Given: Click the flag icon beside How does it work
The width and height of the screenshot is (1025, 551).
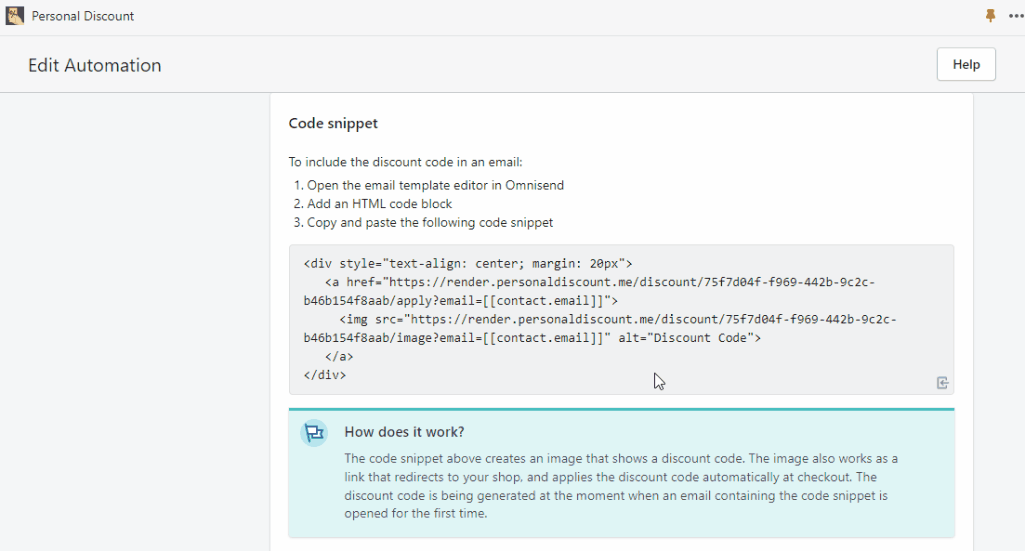Looking at the screenshot, I should tap(314, 433).
